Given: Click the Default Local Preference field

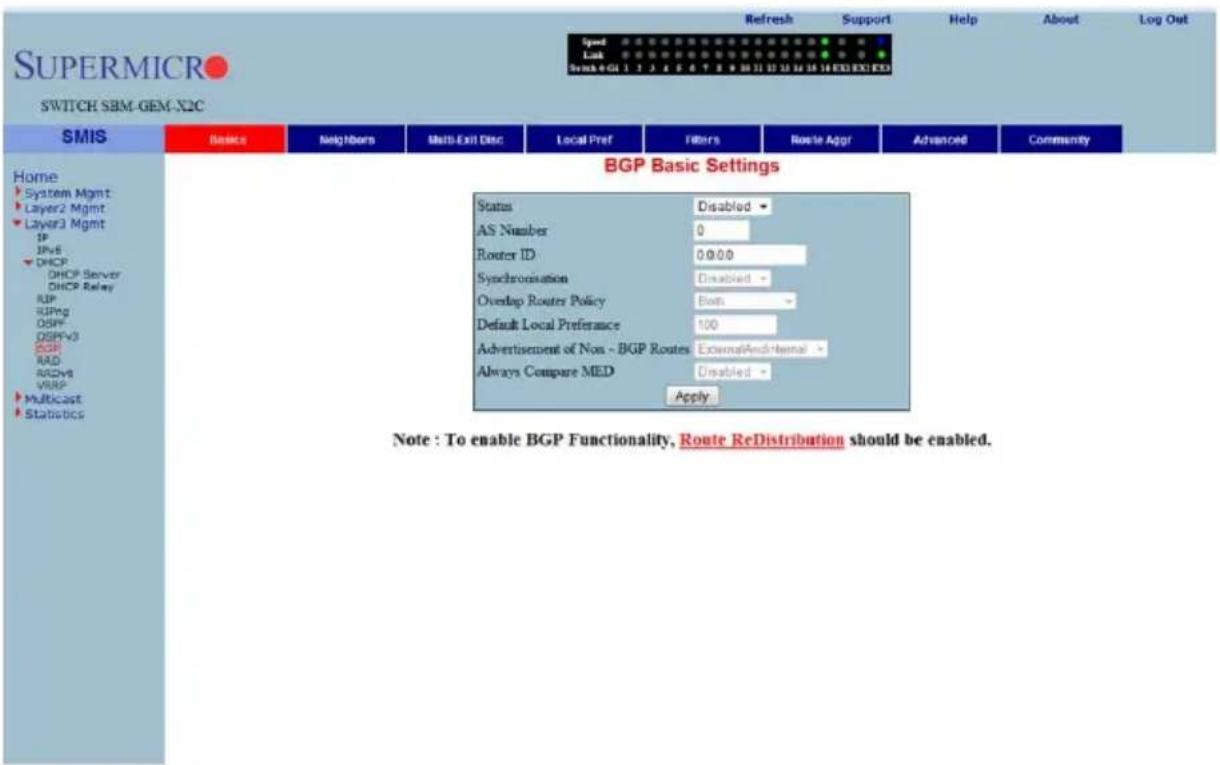Looking at the screenshot, I should [x=735, y=325].
